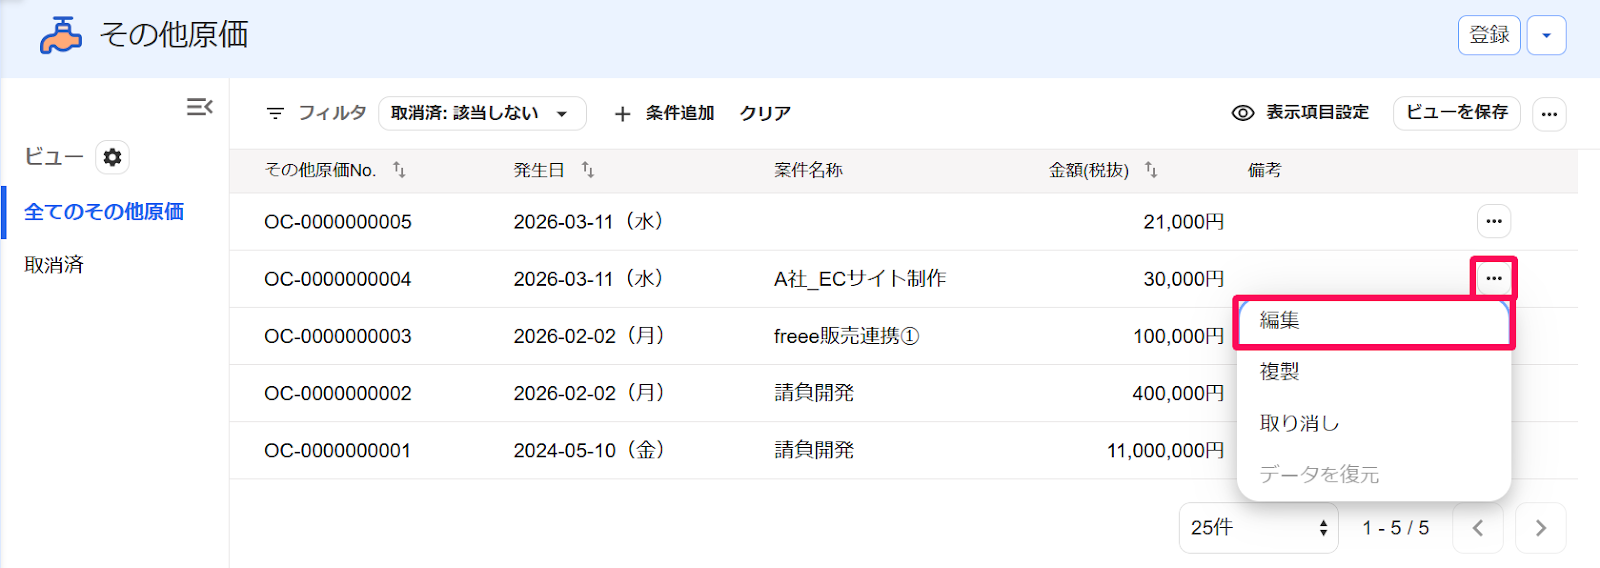1600x568 pixels.
Task: Click the 400,000円 amount
Action: tap(1178, 393)
